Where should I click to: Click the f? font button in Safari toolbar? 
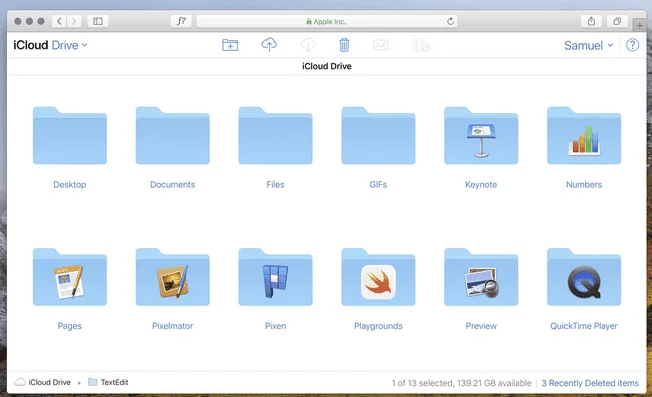tap(181, 21)
